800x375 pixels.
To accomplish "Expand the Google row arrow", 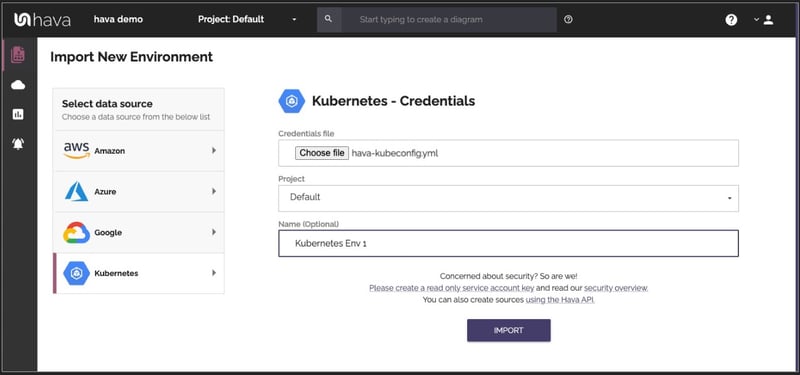I will [214, 232].
